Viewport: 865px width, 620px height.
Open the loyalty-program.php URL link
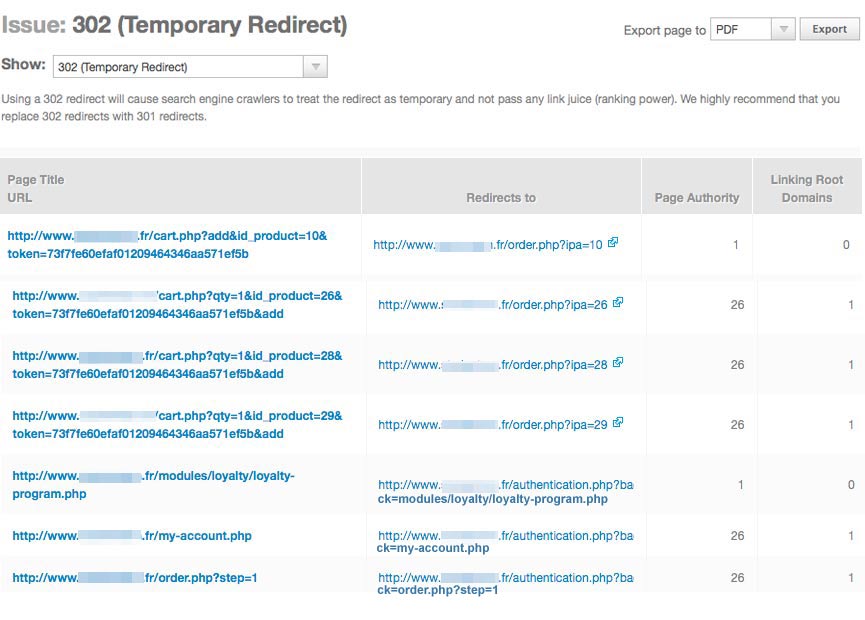click(x=153, y=485)
